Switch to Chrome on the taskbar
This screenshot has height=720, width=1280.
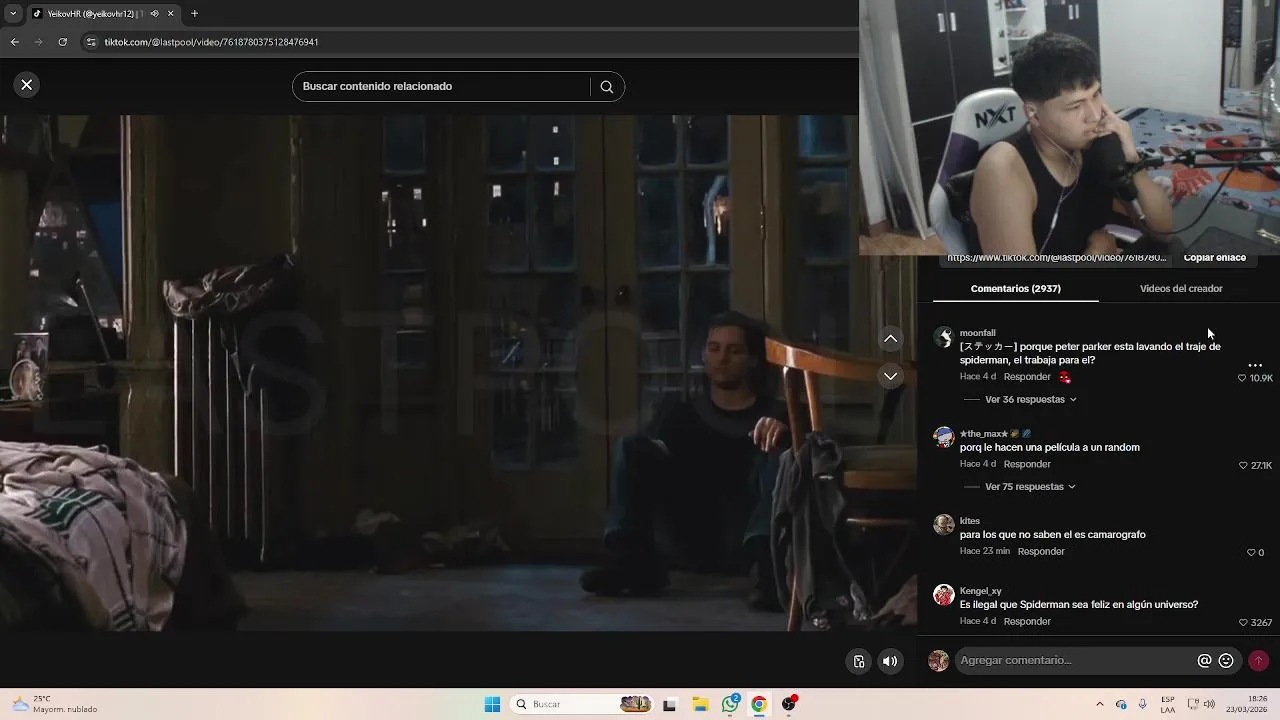tap(759, 705)
